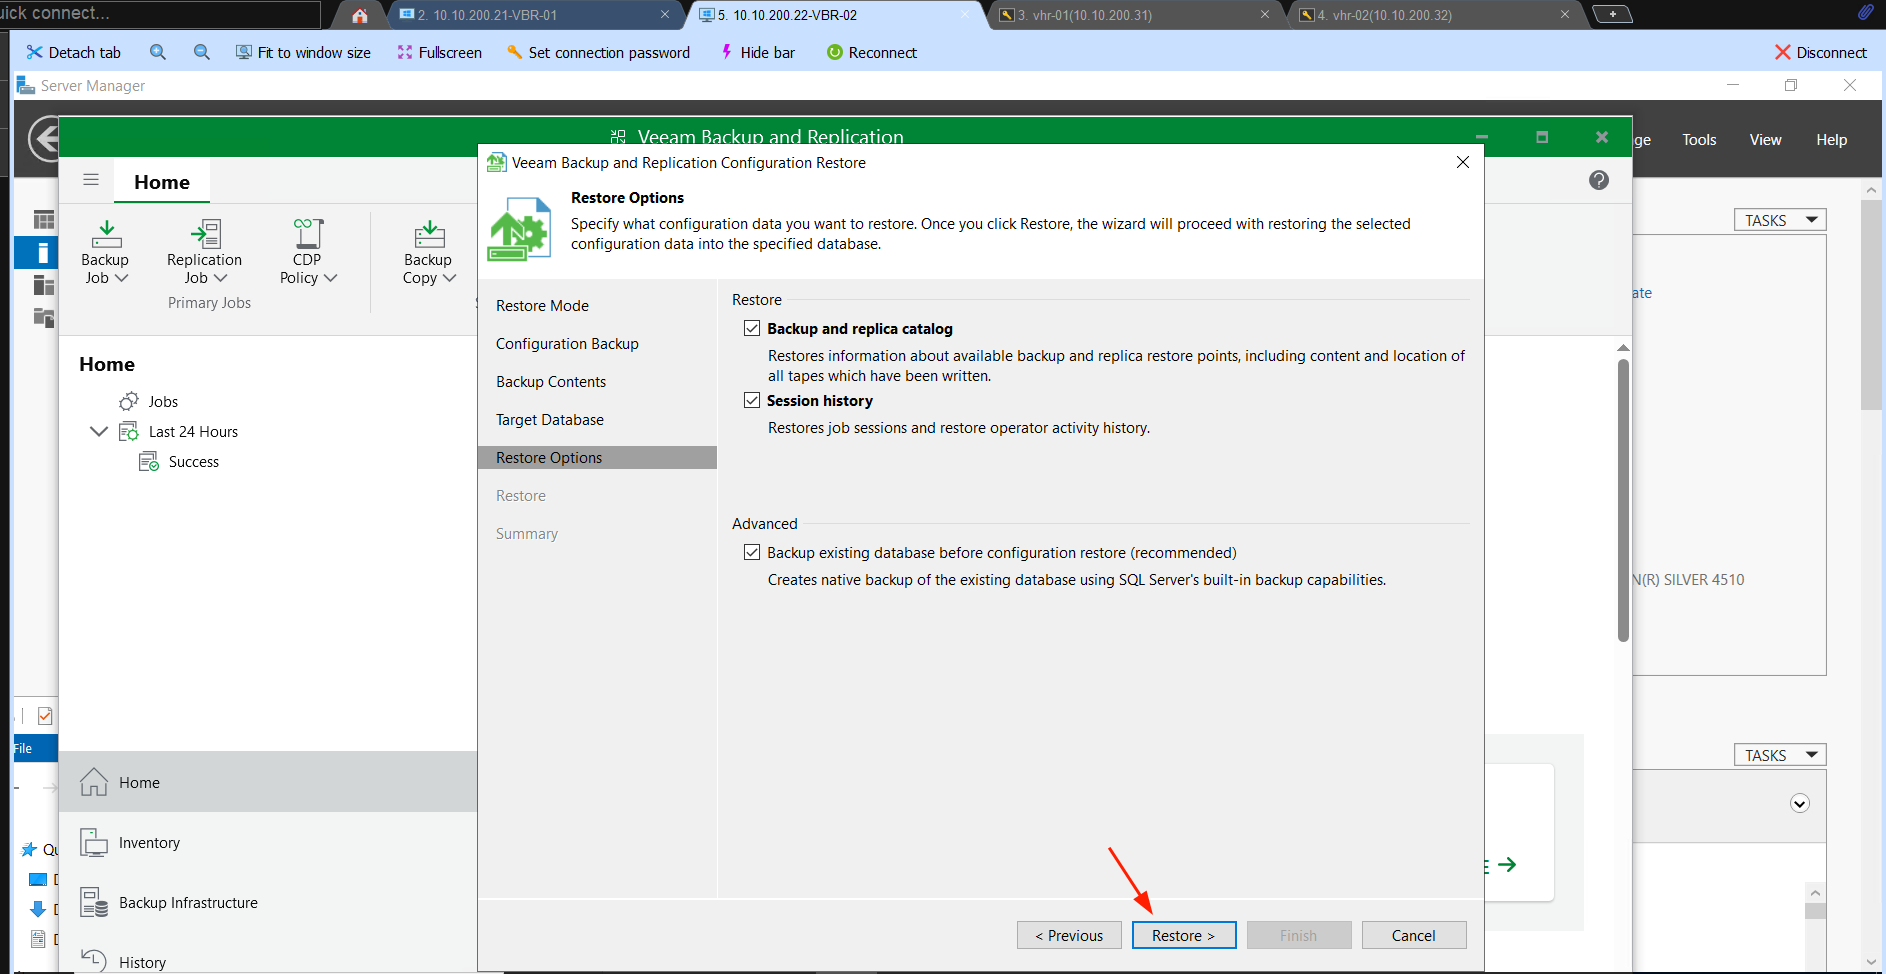Click the CDP Policy icon in ribbon
Screen dimensions: 1886x974
point(308,233)
